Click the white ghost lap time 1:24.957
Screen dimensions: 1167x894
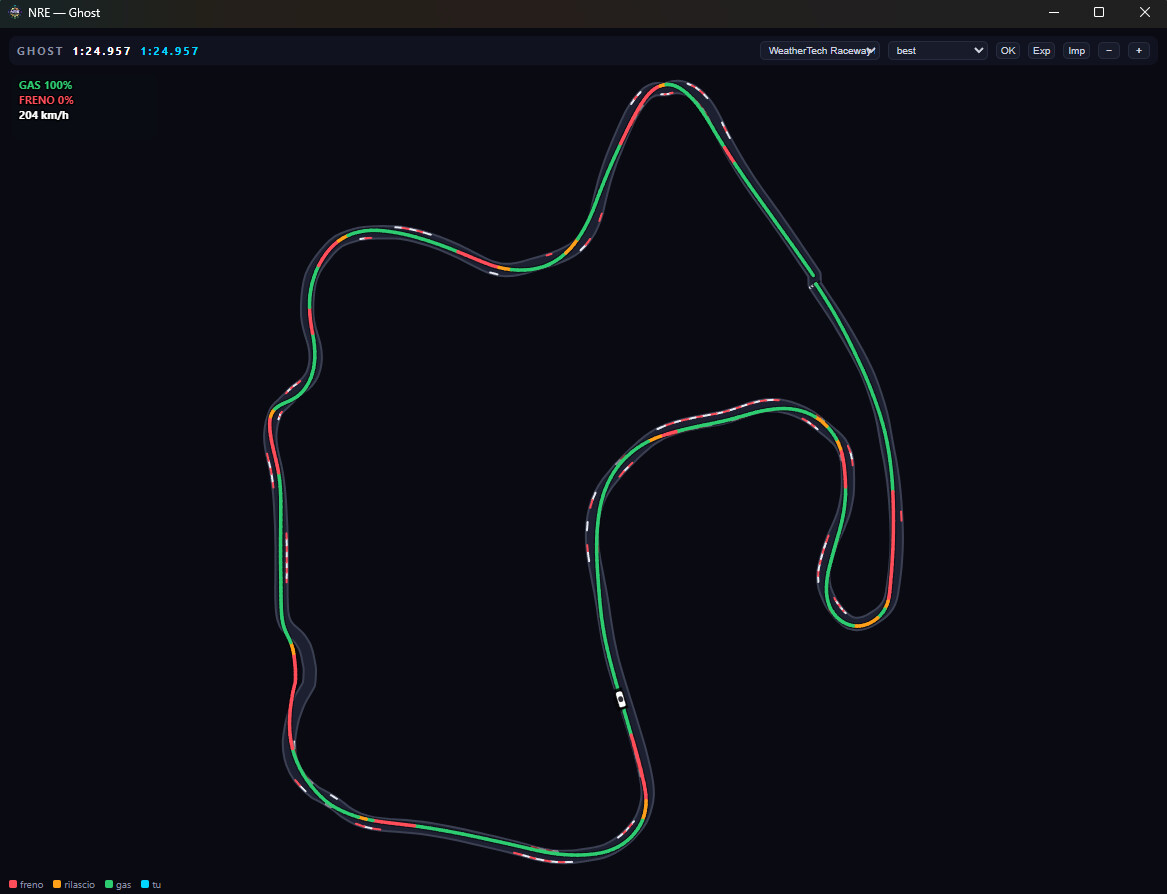(102, 51)
